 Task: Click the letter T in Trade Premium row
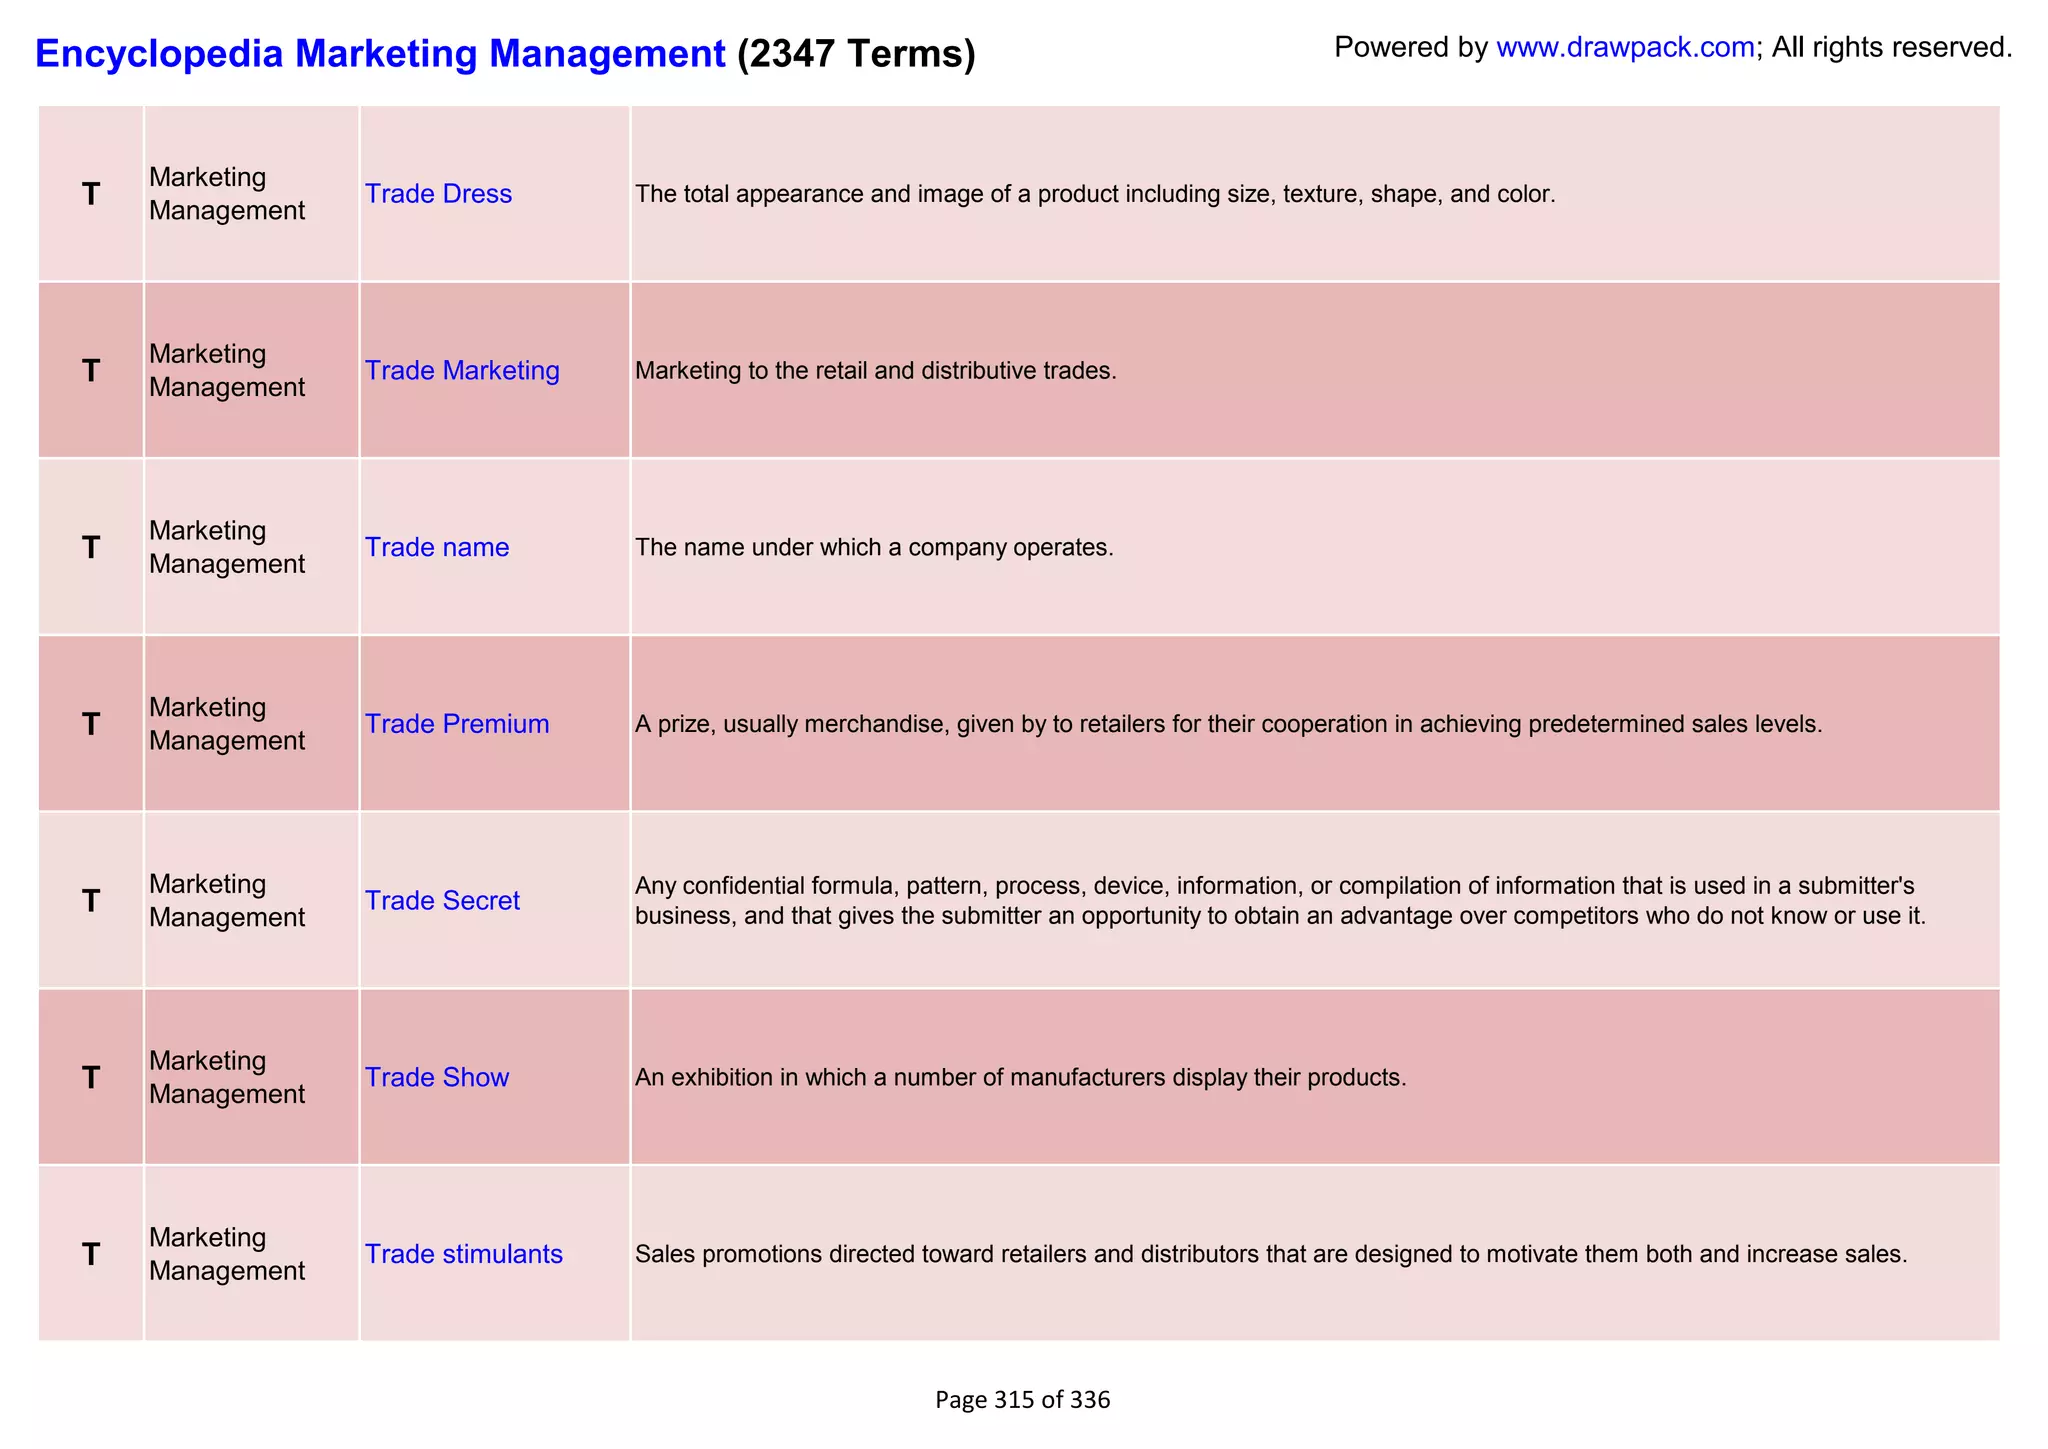click(91, 724)
